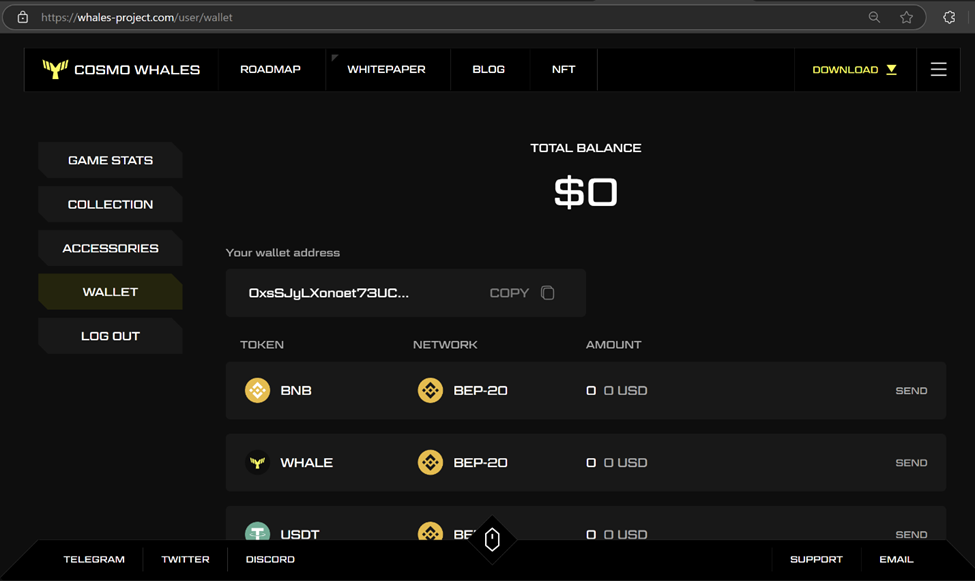975x581 pixels.
Task: Click the Total Balance heading
Action: click(x=586, y=148)
